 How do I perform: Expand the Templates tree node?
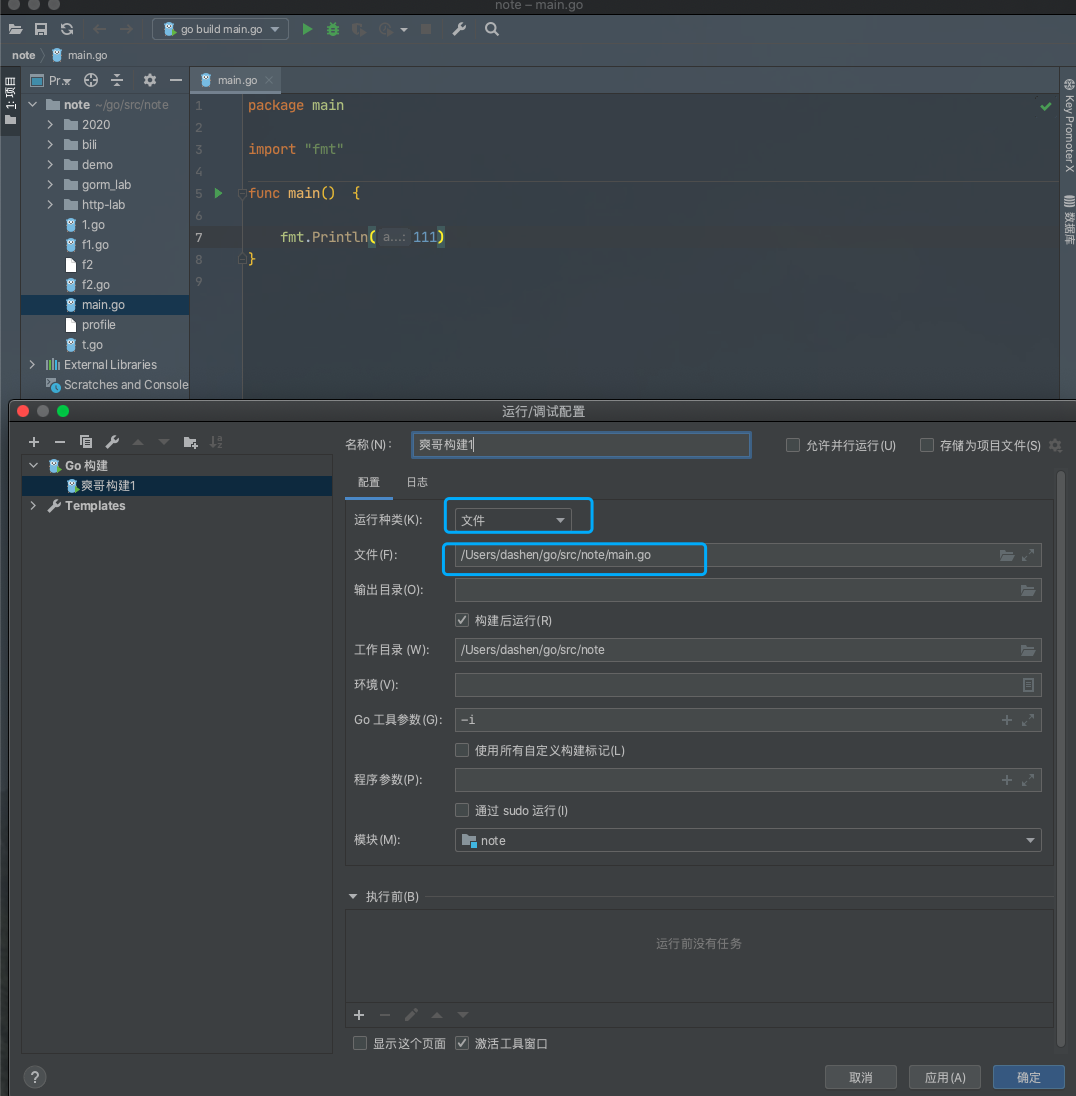pos(34,506)
